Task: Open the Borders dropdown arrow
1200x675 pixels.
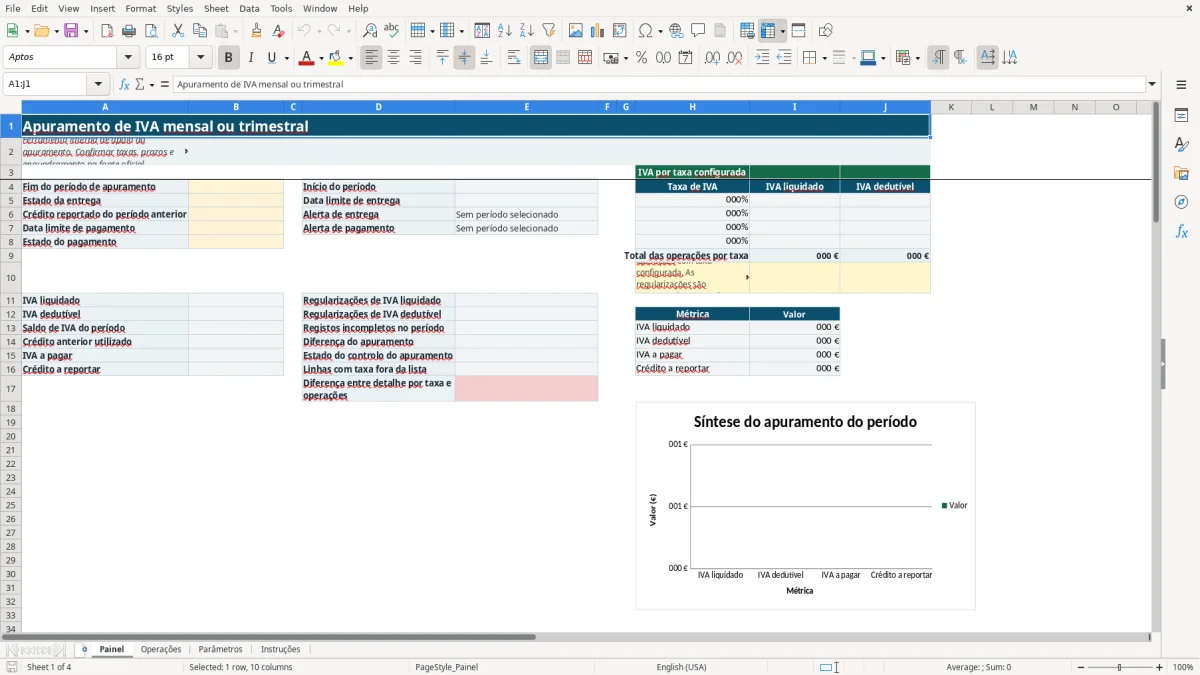Action: (x=823, y=58)
